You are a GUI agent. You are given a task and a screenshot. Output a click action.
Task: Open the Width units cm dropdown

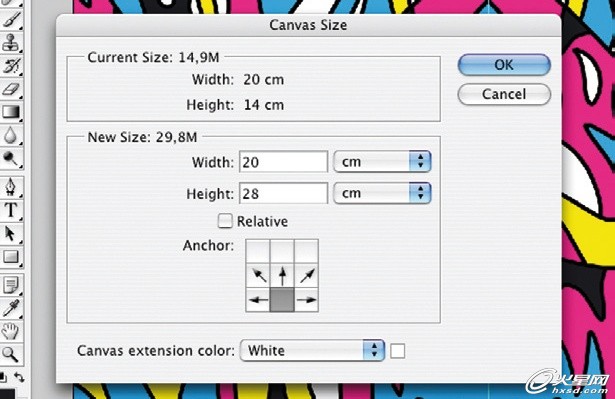pos(382,162)
